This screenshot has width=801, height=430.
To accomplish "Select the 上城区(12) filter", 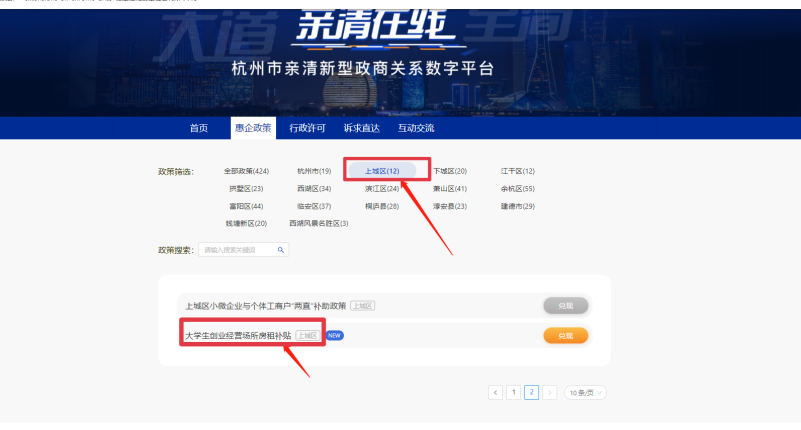I will pyautogui.click(x=382, y=171).
